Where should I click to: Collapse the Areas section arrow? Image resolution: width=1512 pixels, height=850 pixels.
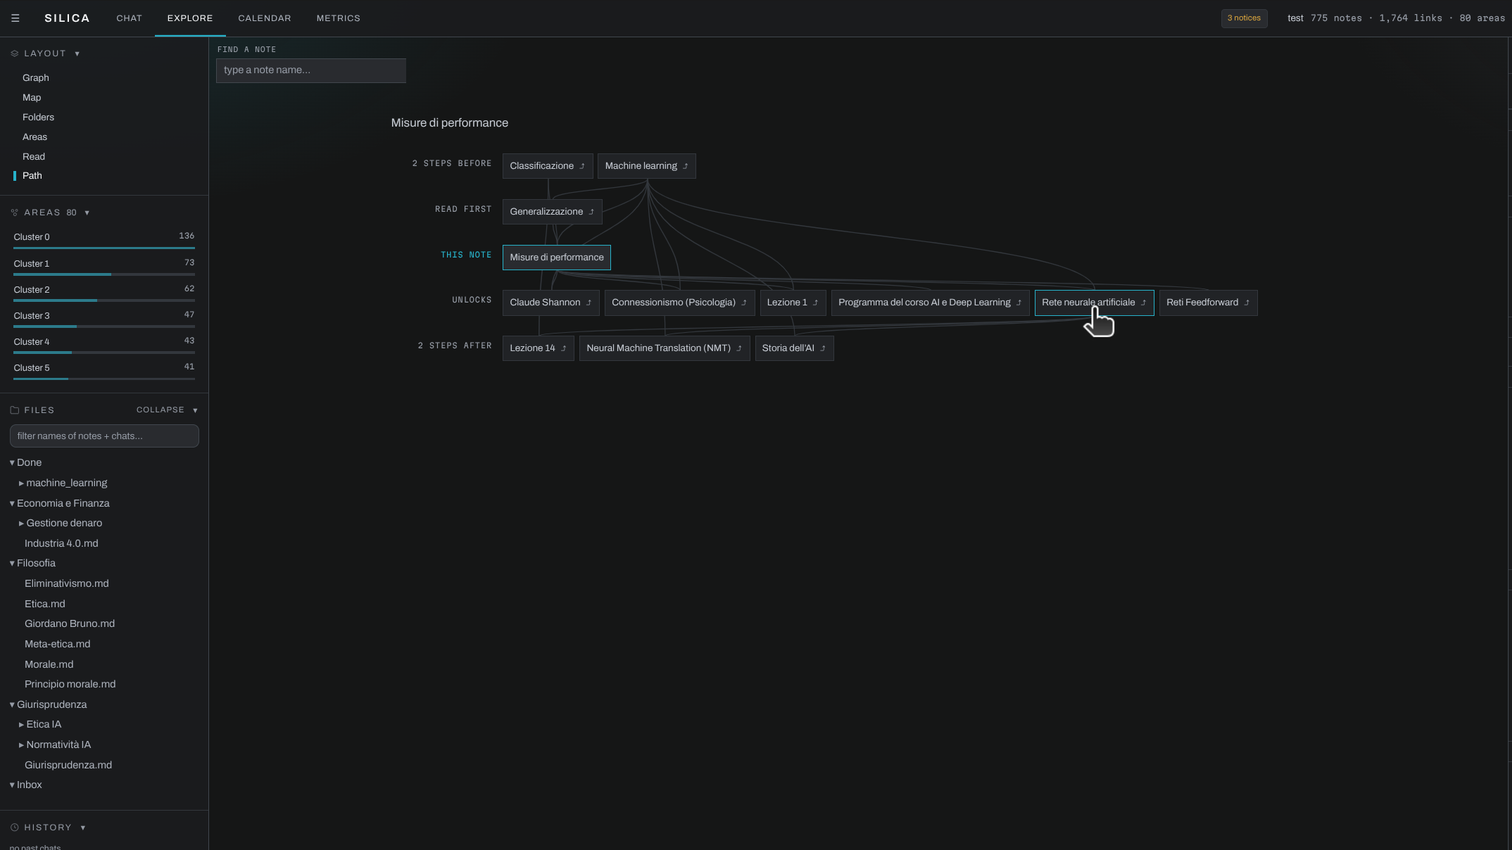coord(87,213)
